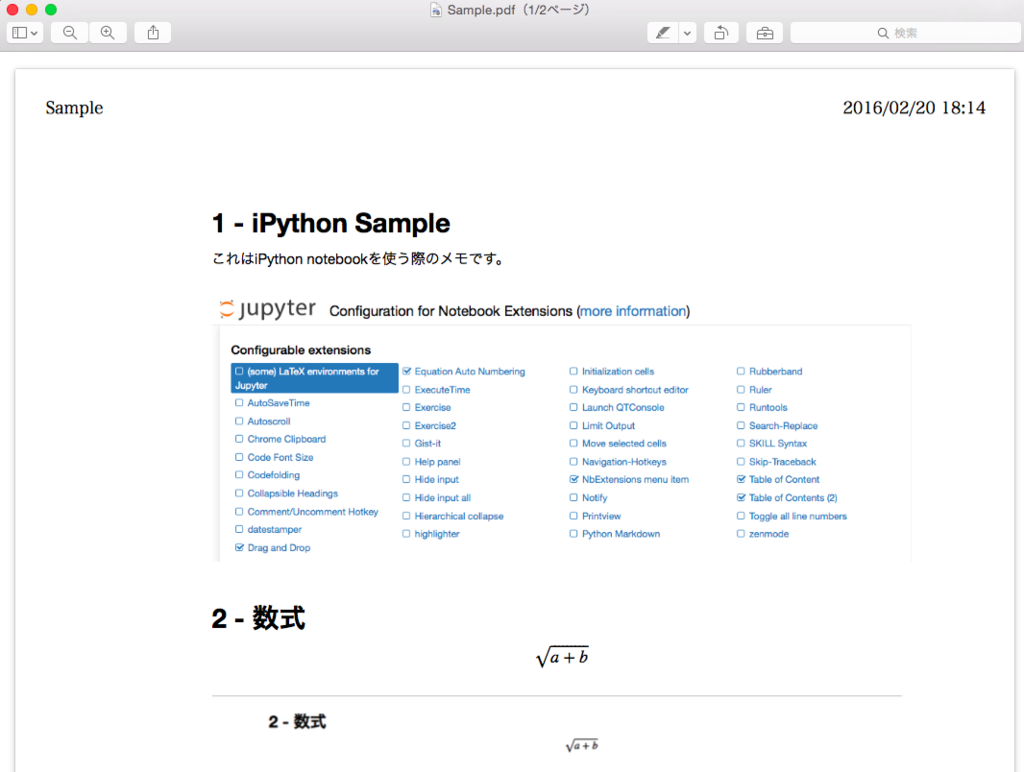1024x772 pixels.
Task: Click the search field
Action: point(905,33)
